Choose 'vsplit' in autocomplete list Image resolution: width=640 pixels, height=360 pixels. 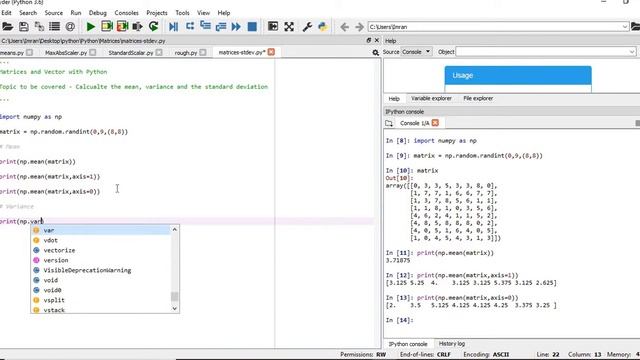[x=101, y=300]
